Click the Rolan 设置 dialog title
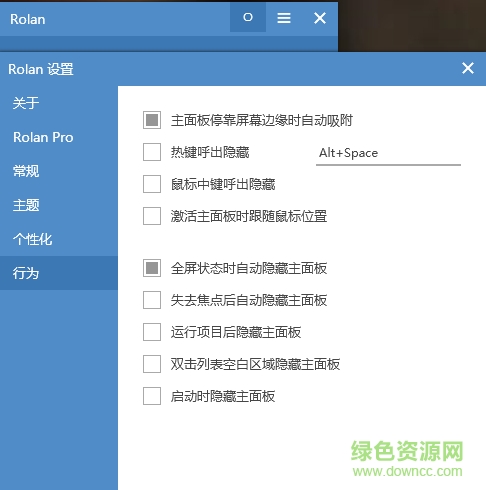This screenshot has width=486, height=490. point(41,69)
